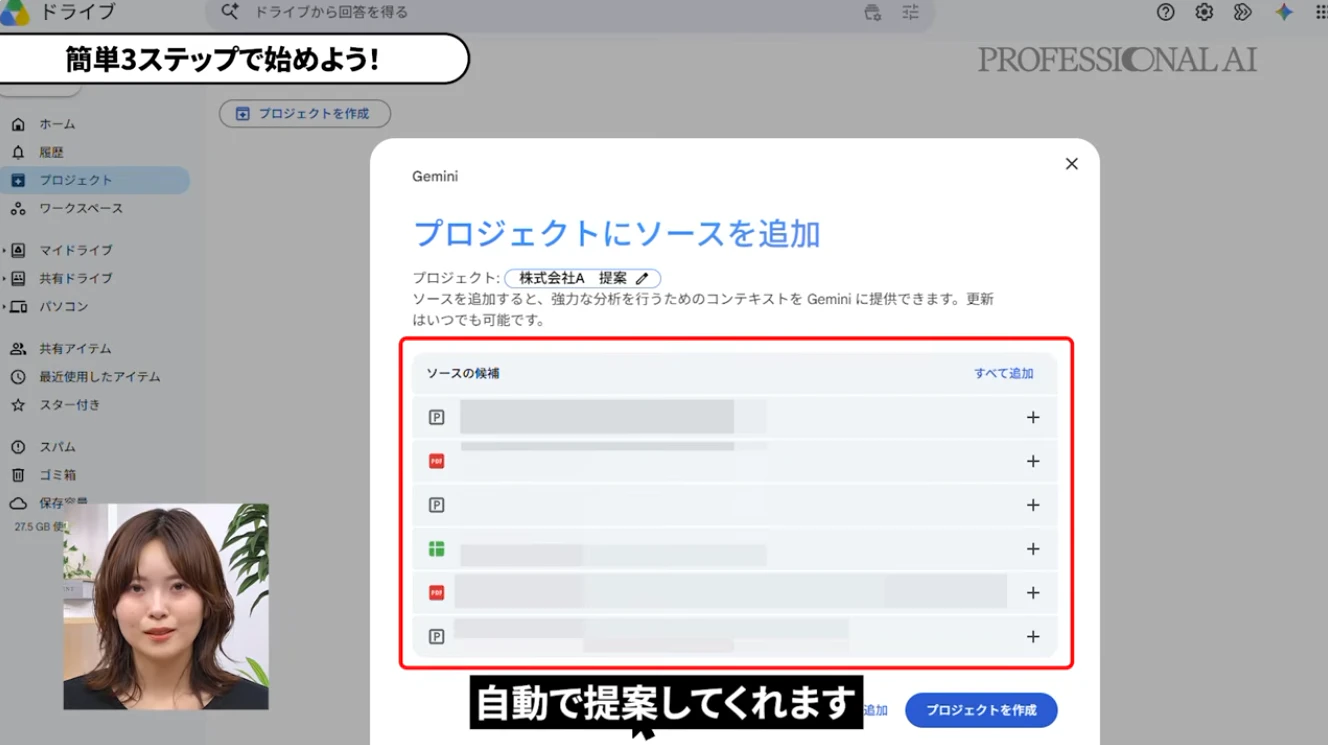Click the star icon beside スター付き
This screenshot has height=745, width=1328.
(18, 404)
